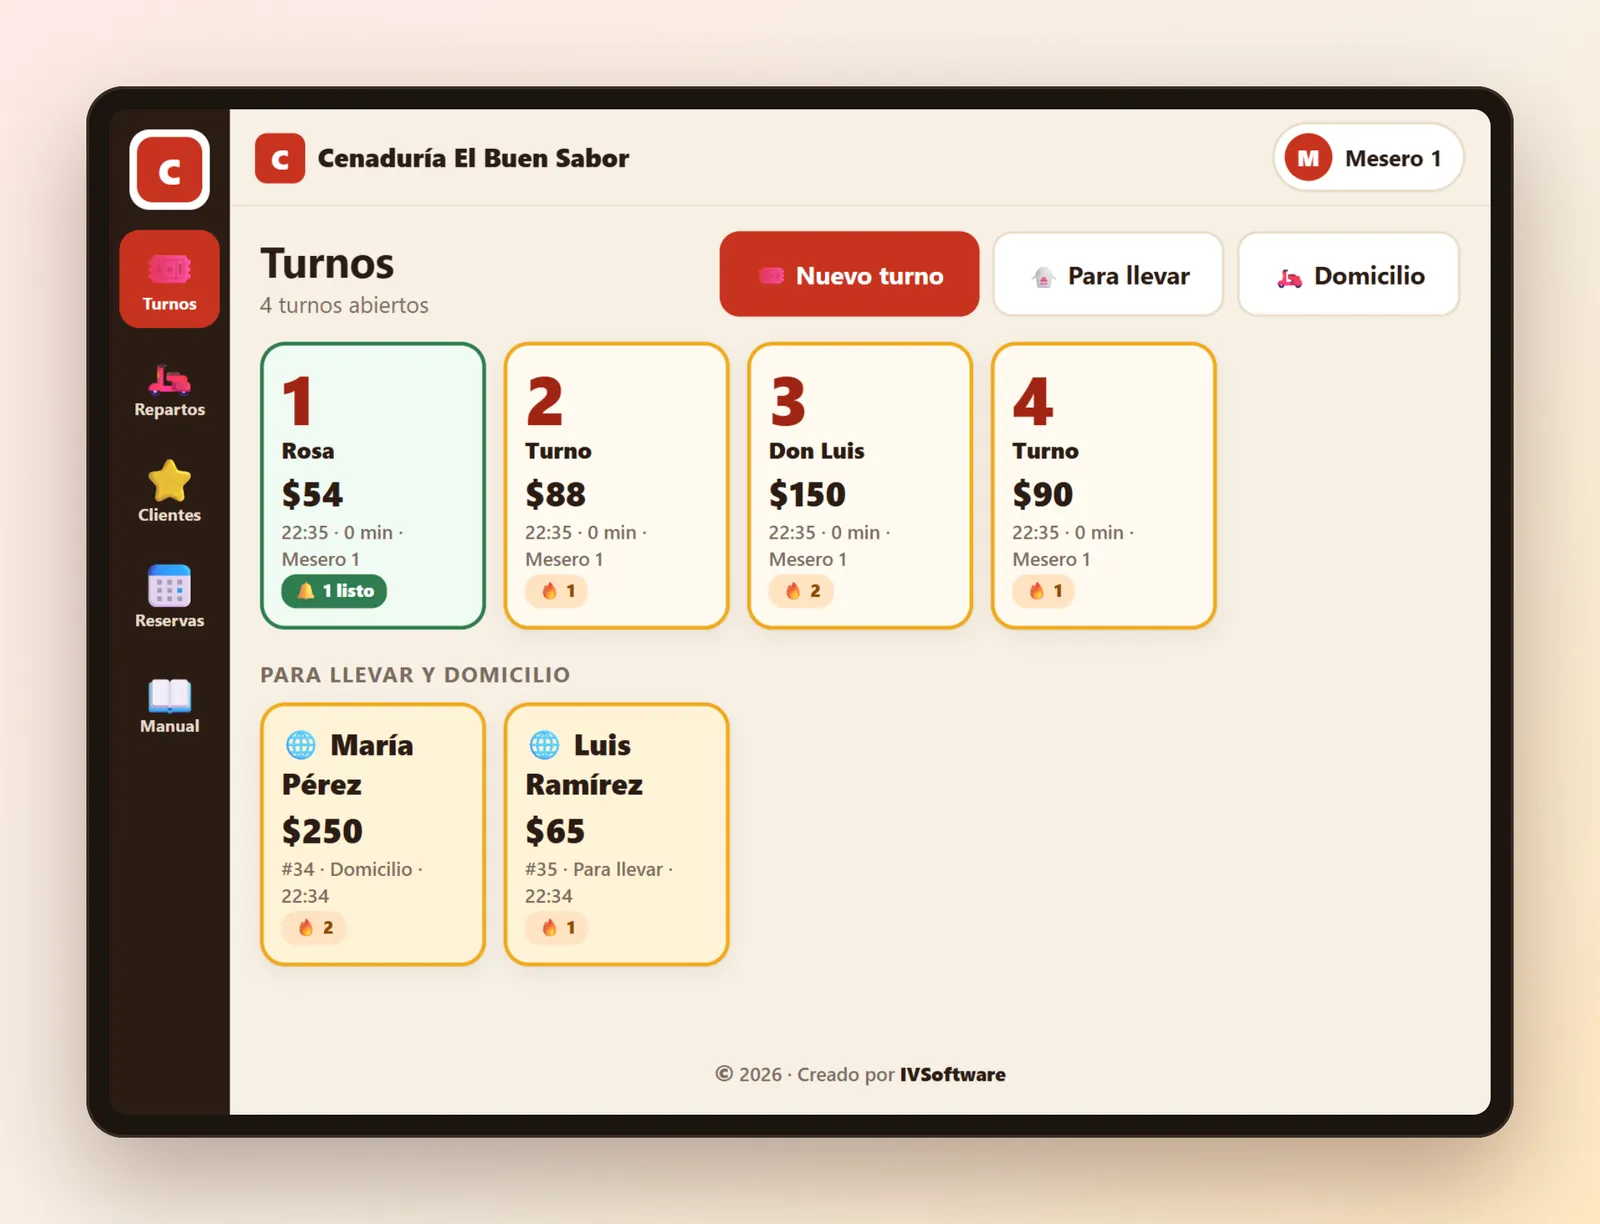The image size is (1600, 1224).
Task: Click the $150 total on Don Luis
Action: pos(807,495)
